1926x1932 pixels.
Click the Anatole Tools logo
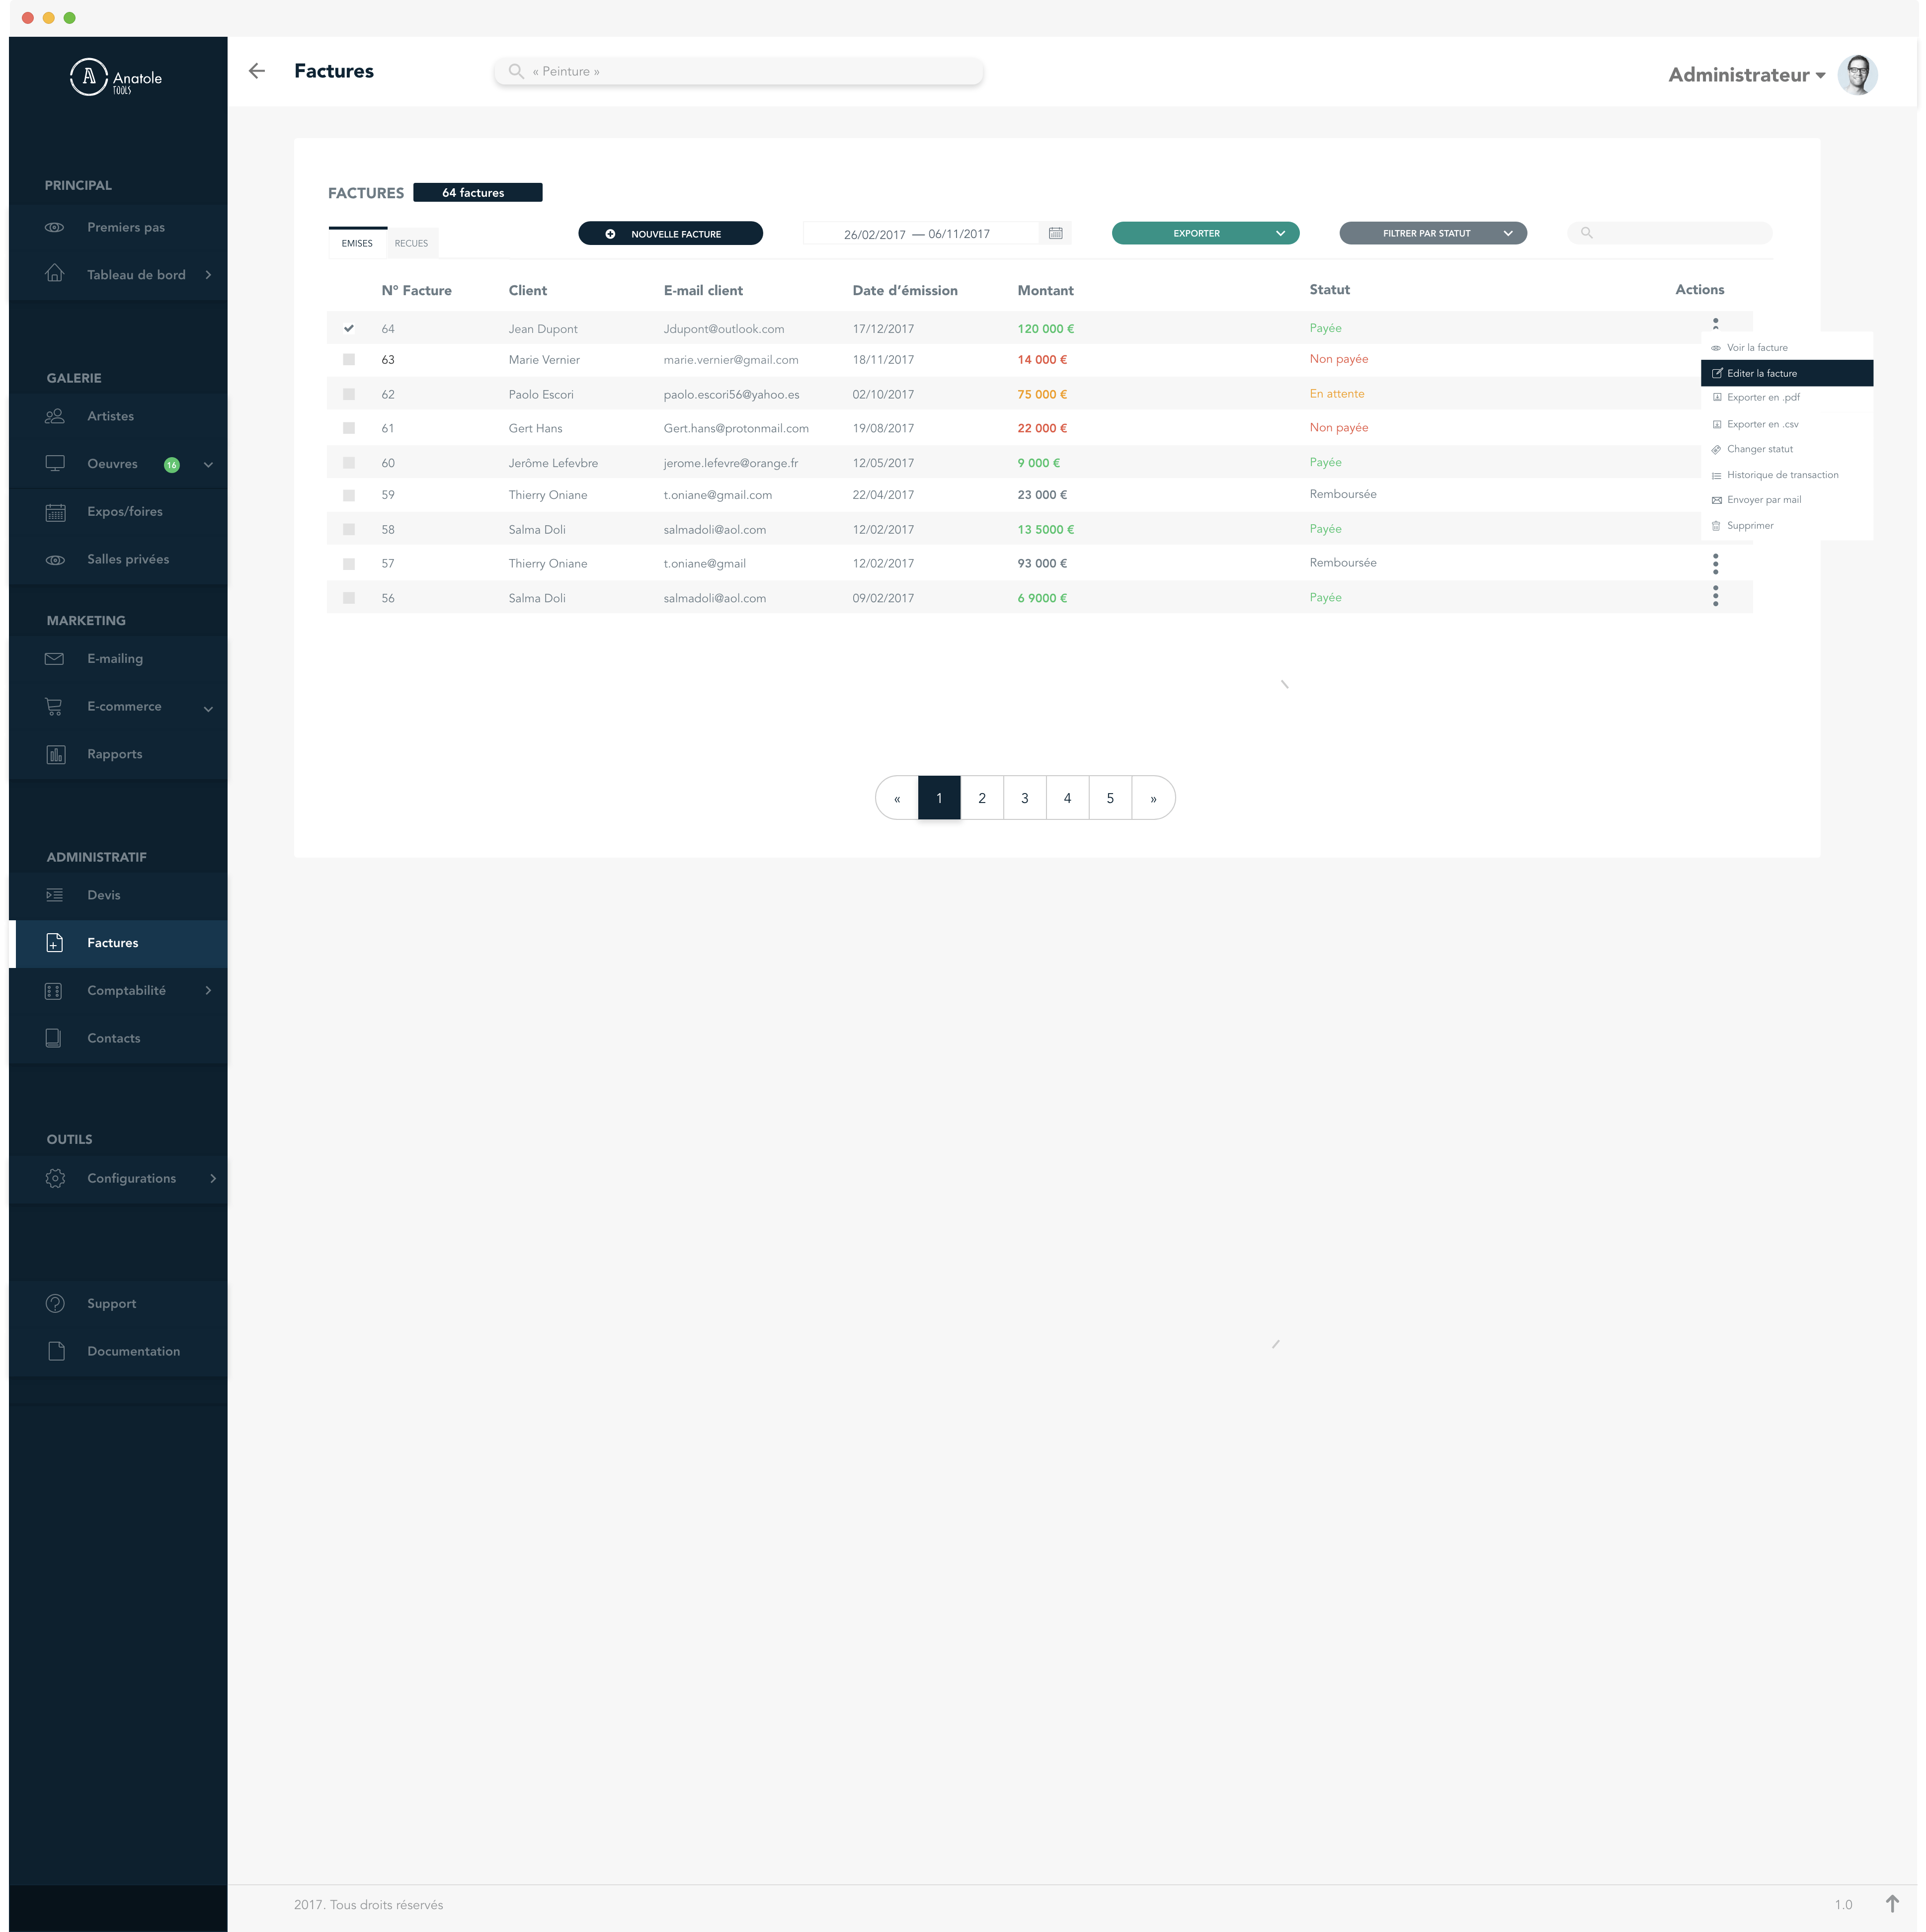pyautogui.click(x=116, y=77)
